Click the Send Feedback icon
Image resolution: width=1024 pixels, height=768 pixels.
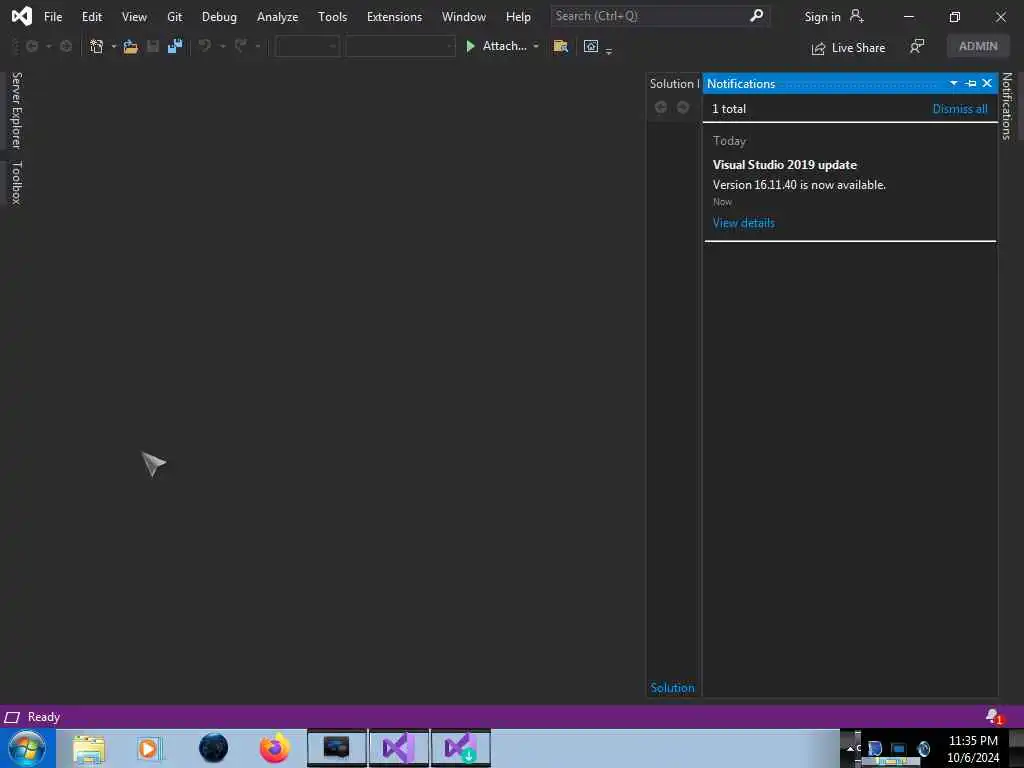(x=917, y=46)
